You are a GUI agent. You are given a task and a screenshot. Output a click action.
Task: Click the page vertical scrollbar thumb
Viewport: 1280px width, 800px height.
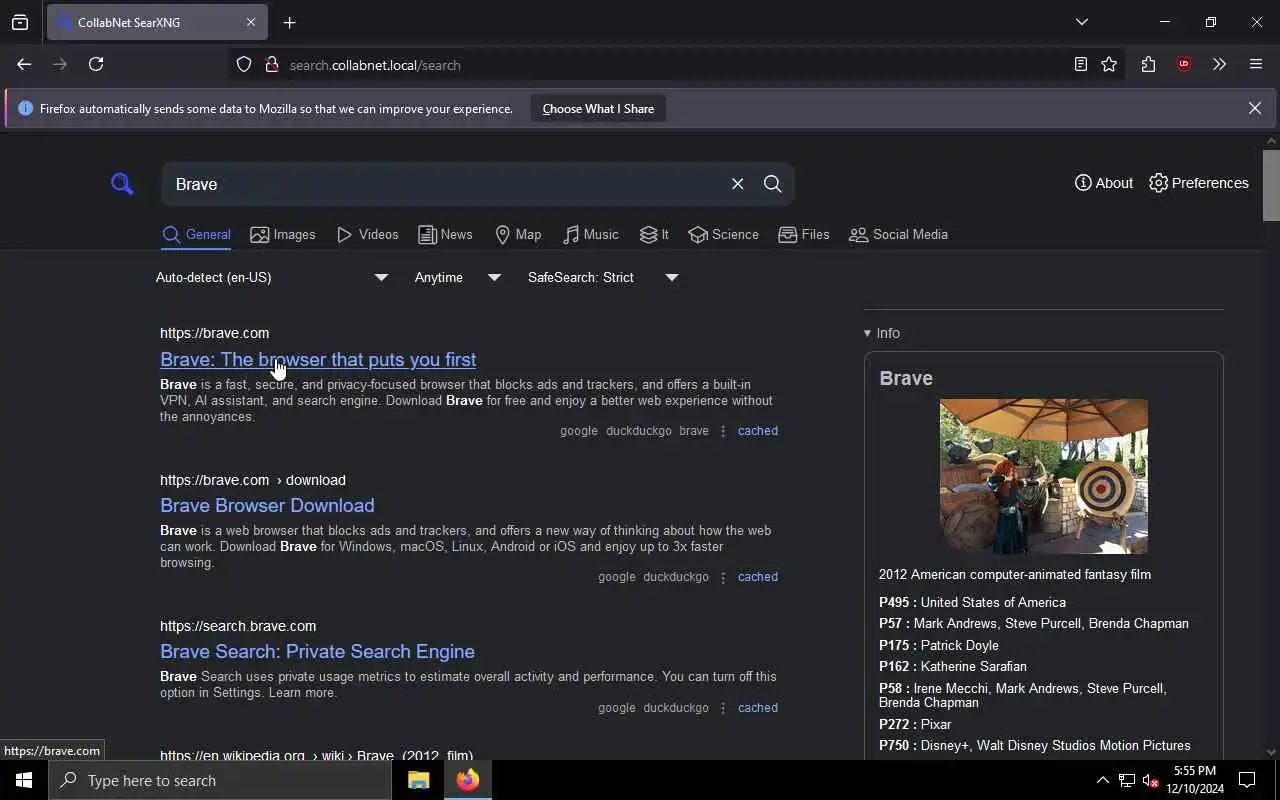1271,185
